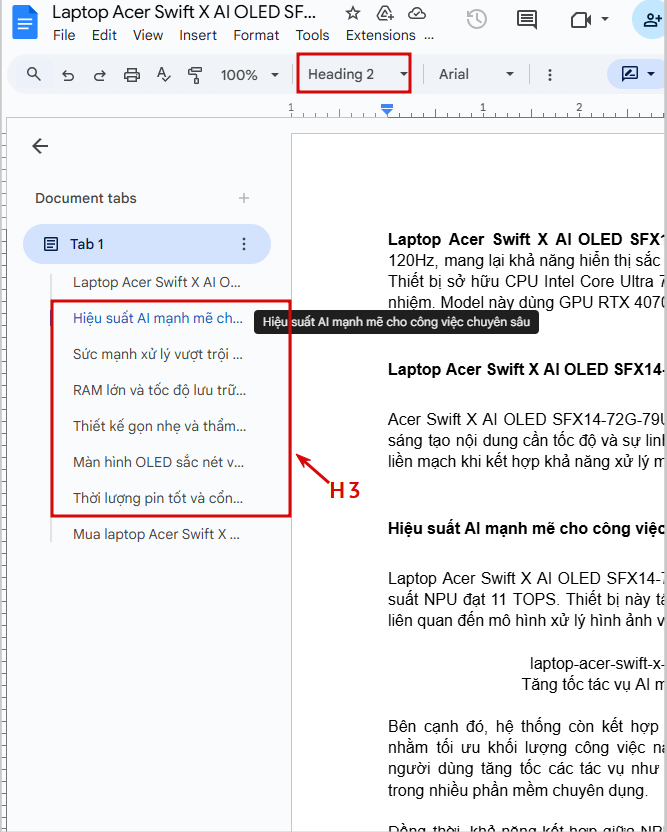Select Tab 1 in the sidebar
Screen dimensions: 667x832
147,244
